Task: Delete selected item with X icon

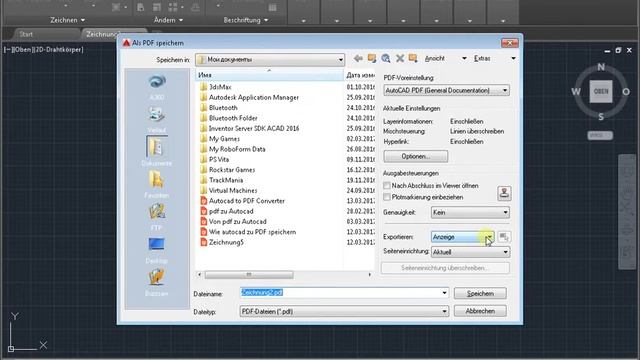Action: 400,58
